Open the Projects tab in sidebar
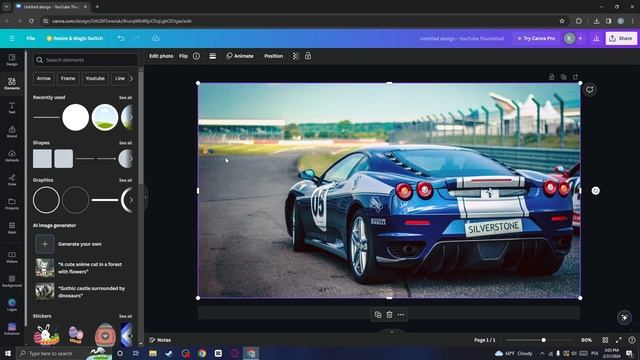The image size is (640, 360). click(12, 204)
